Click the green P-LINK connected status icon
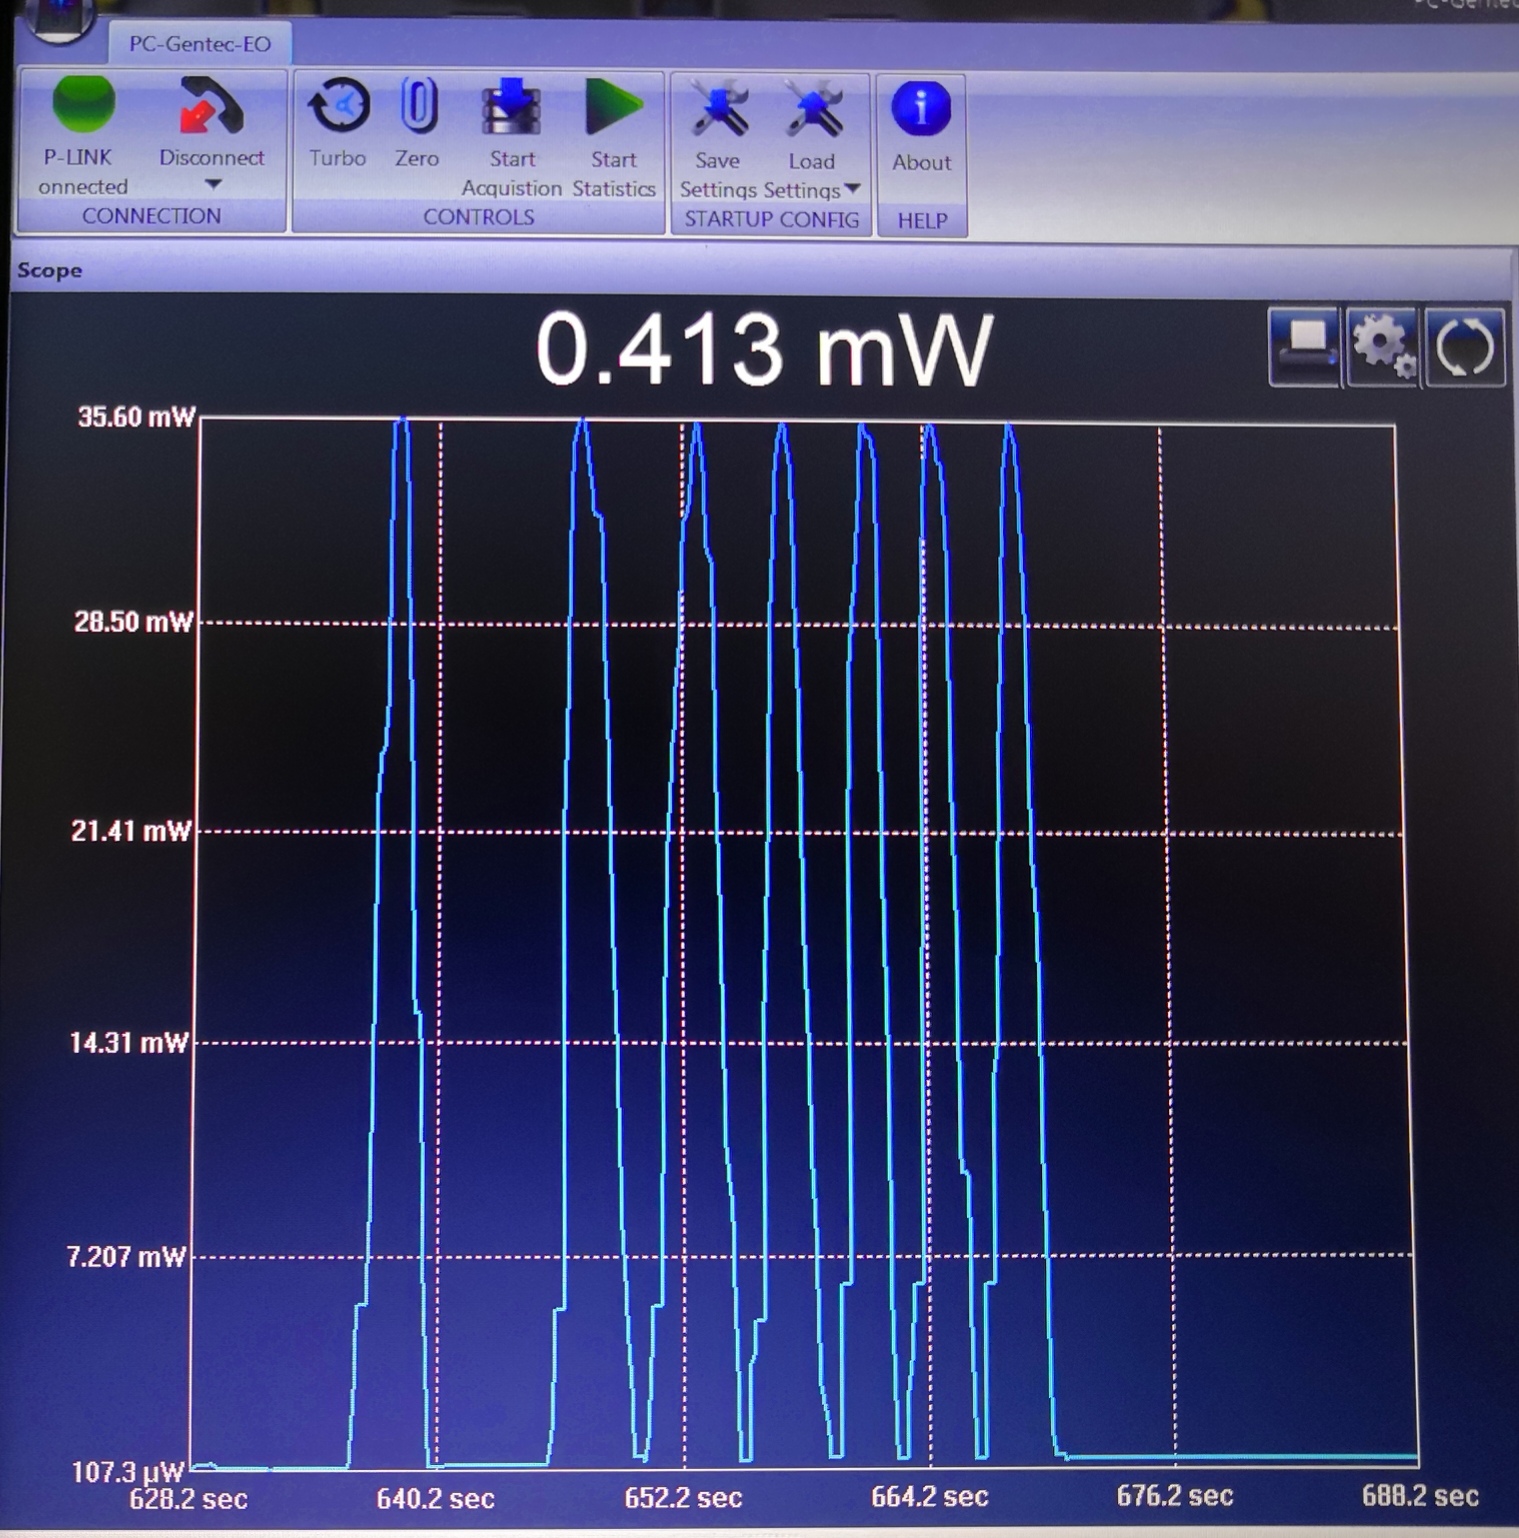This screenshot has height=1538, width=1519. [x=83, y=105]
